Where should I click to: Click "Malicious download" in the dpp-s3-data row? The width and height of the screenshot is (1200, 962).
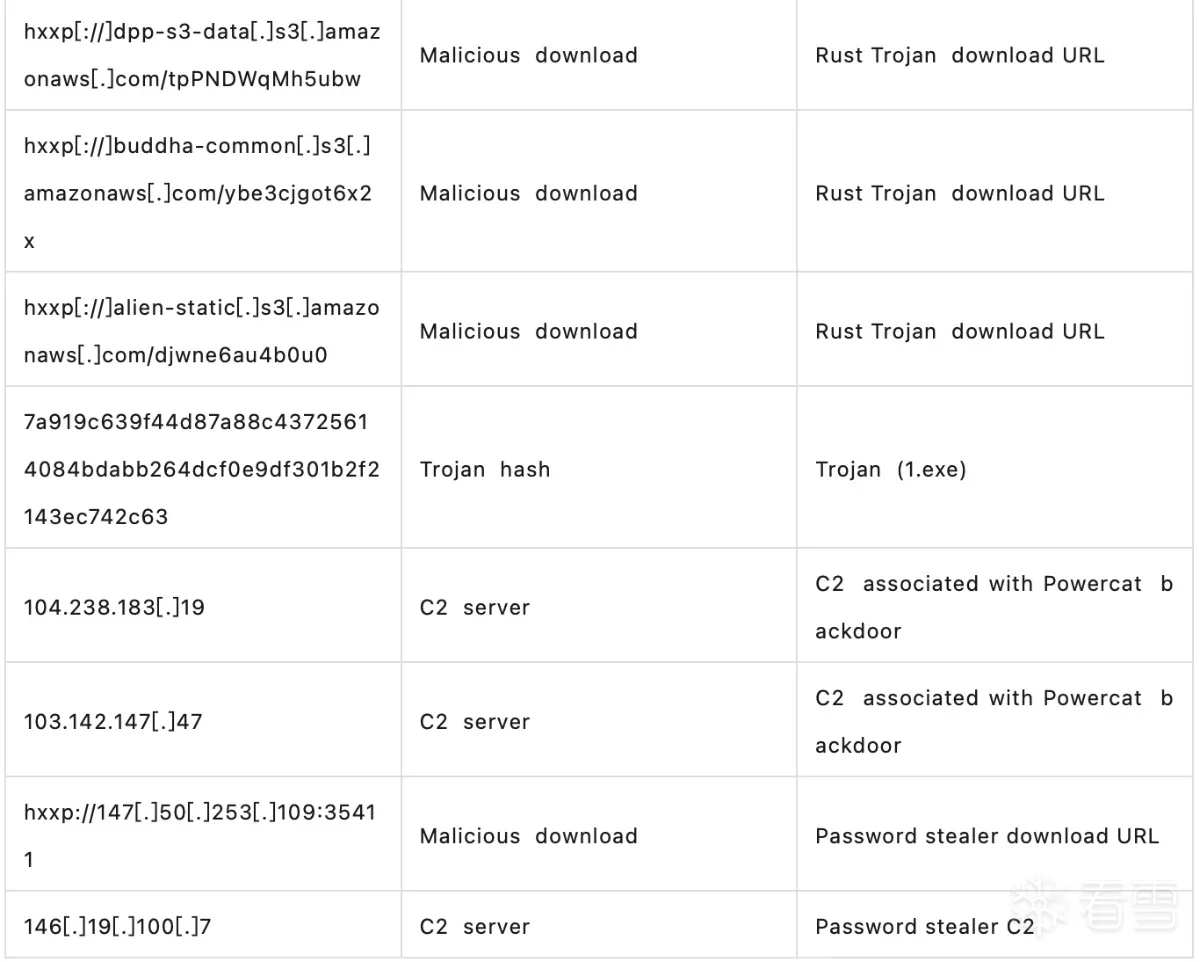point(528,55)
